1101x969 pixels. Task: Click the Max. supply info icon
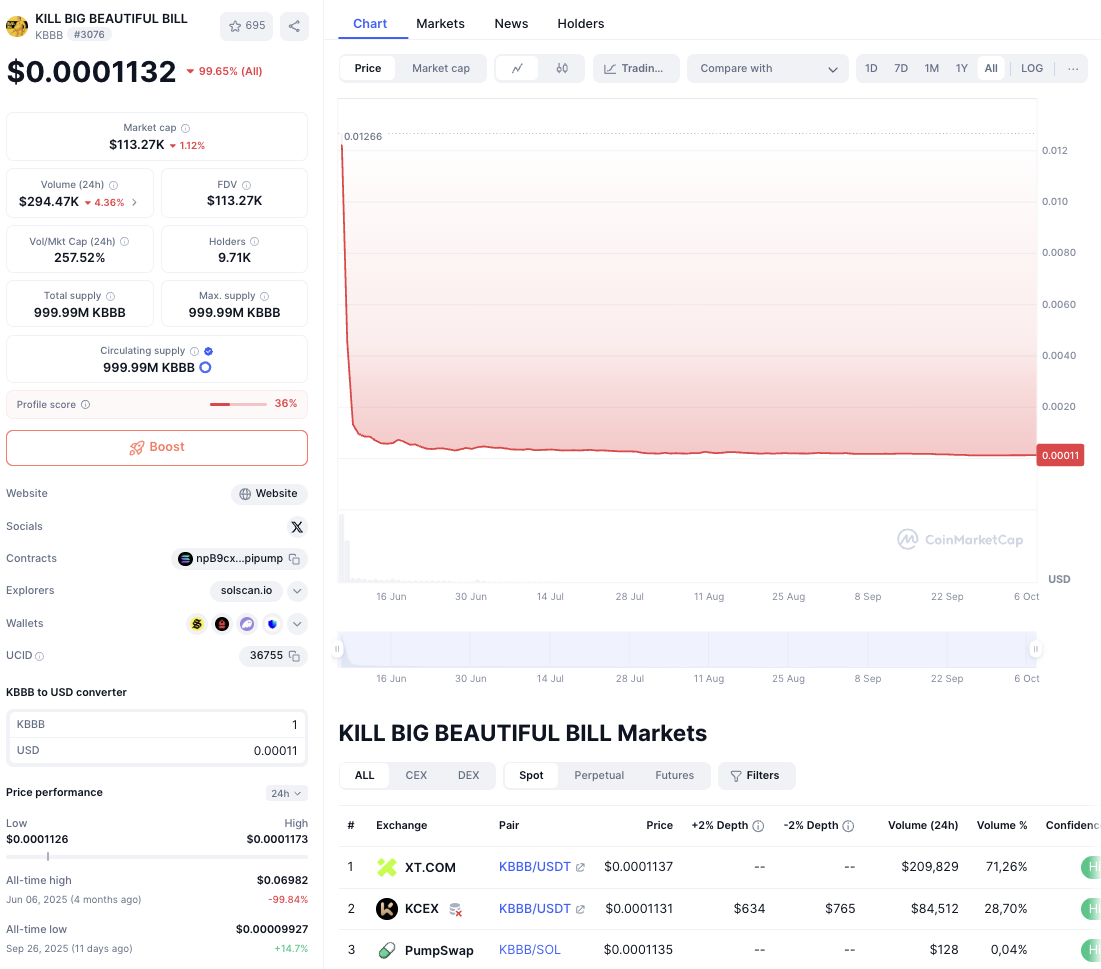click(x=265, y=296)
